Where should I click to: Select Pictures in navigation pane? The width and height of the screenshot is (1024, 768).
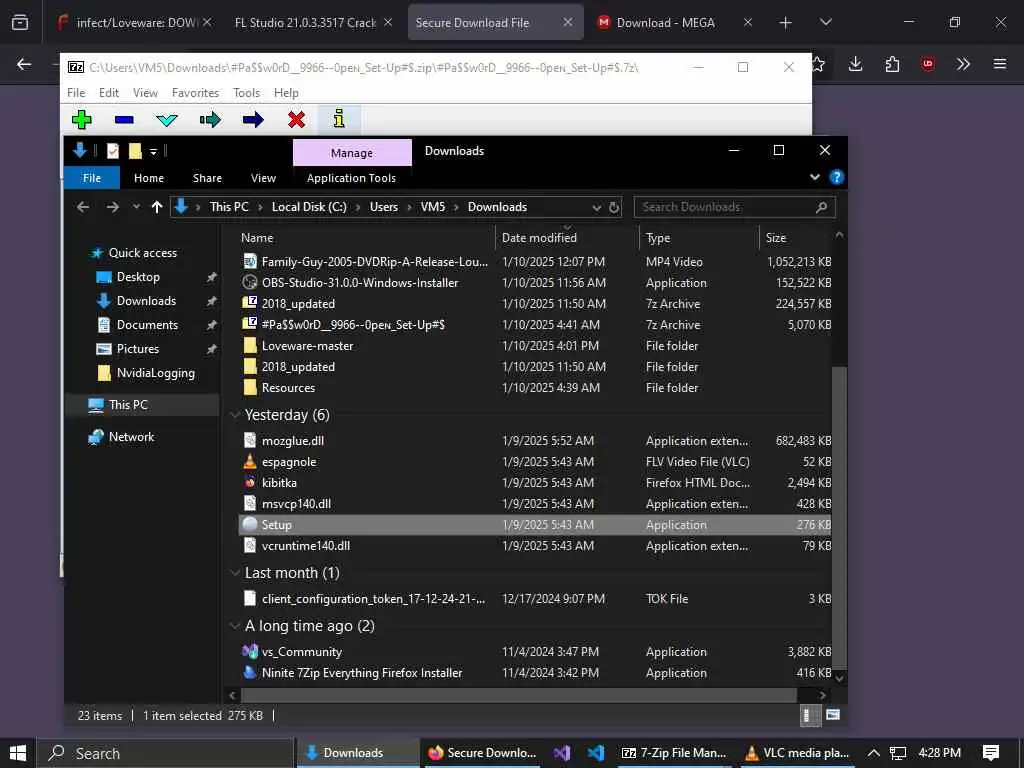[138, 349]
